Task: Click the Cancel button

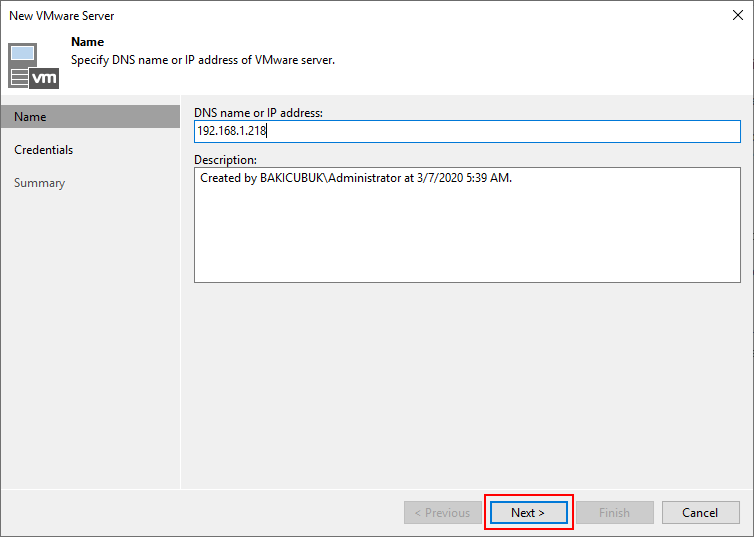Action: coord(700,512)
